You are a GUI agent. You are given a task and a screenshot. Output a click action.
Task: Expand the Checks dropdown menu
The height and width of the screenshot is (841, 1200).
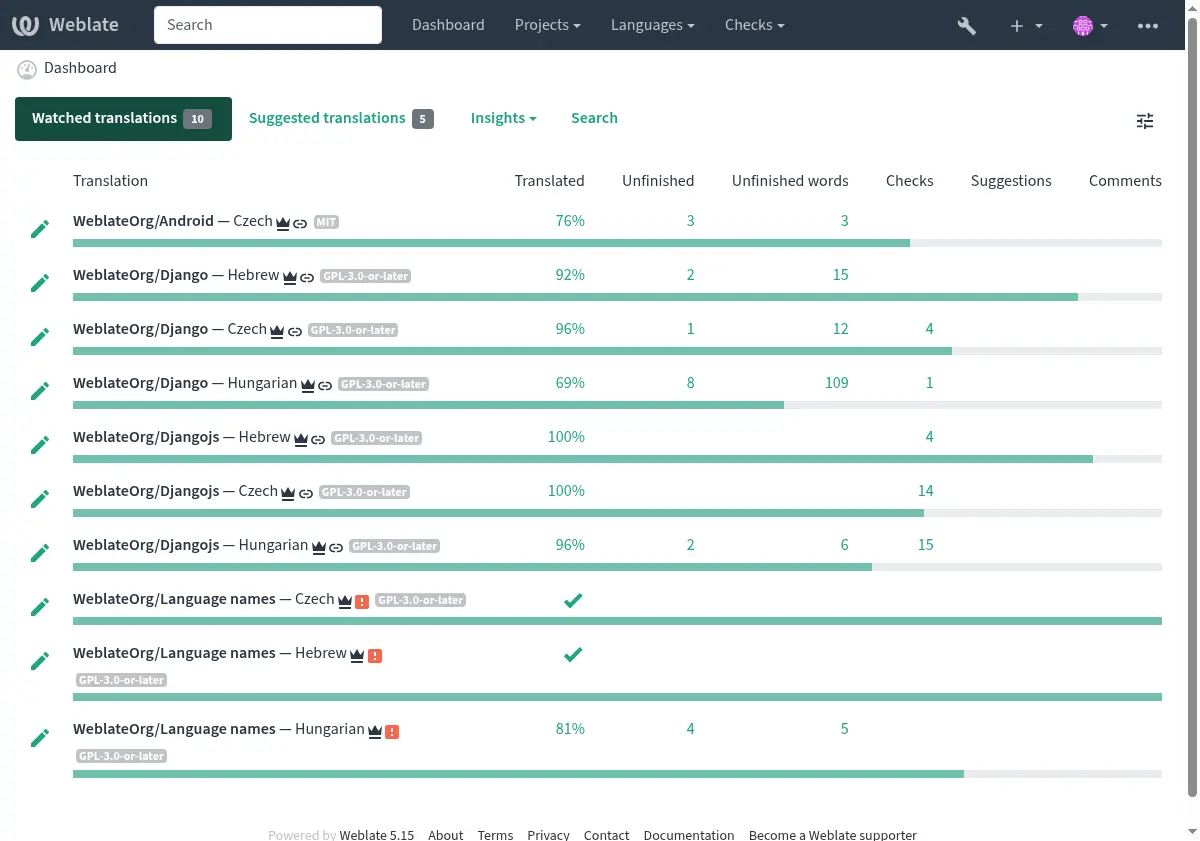pyautogui.click(x=754, y=25)
